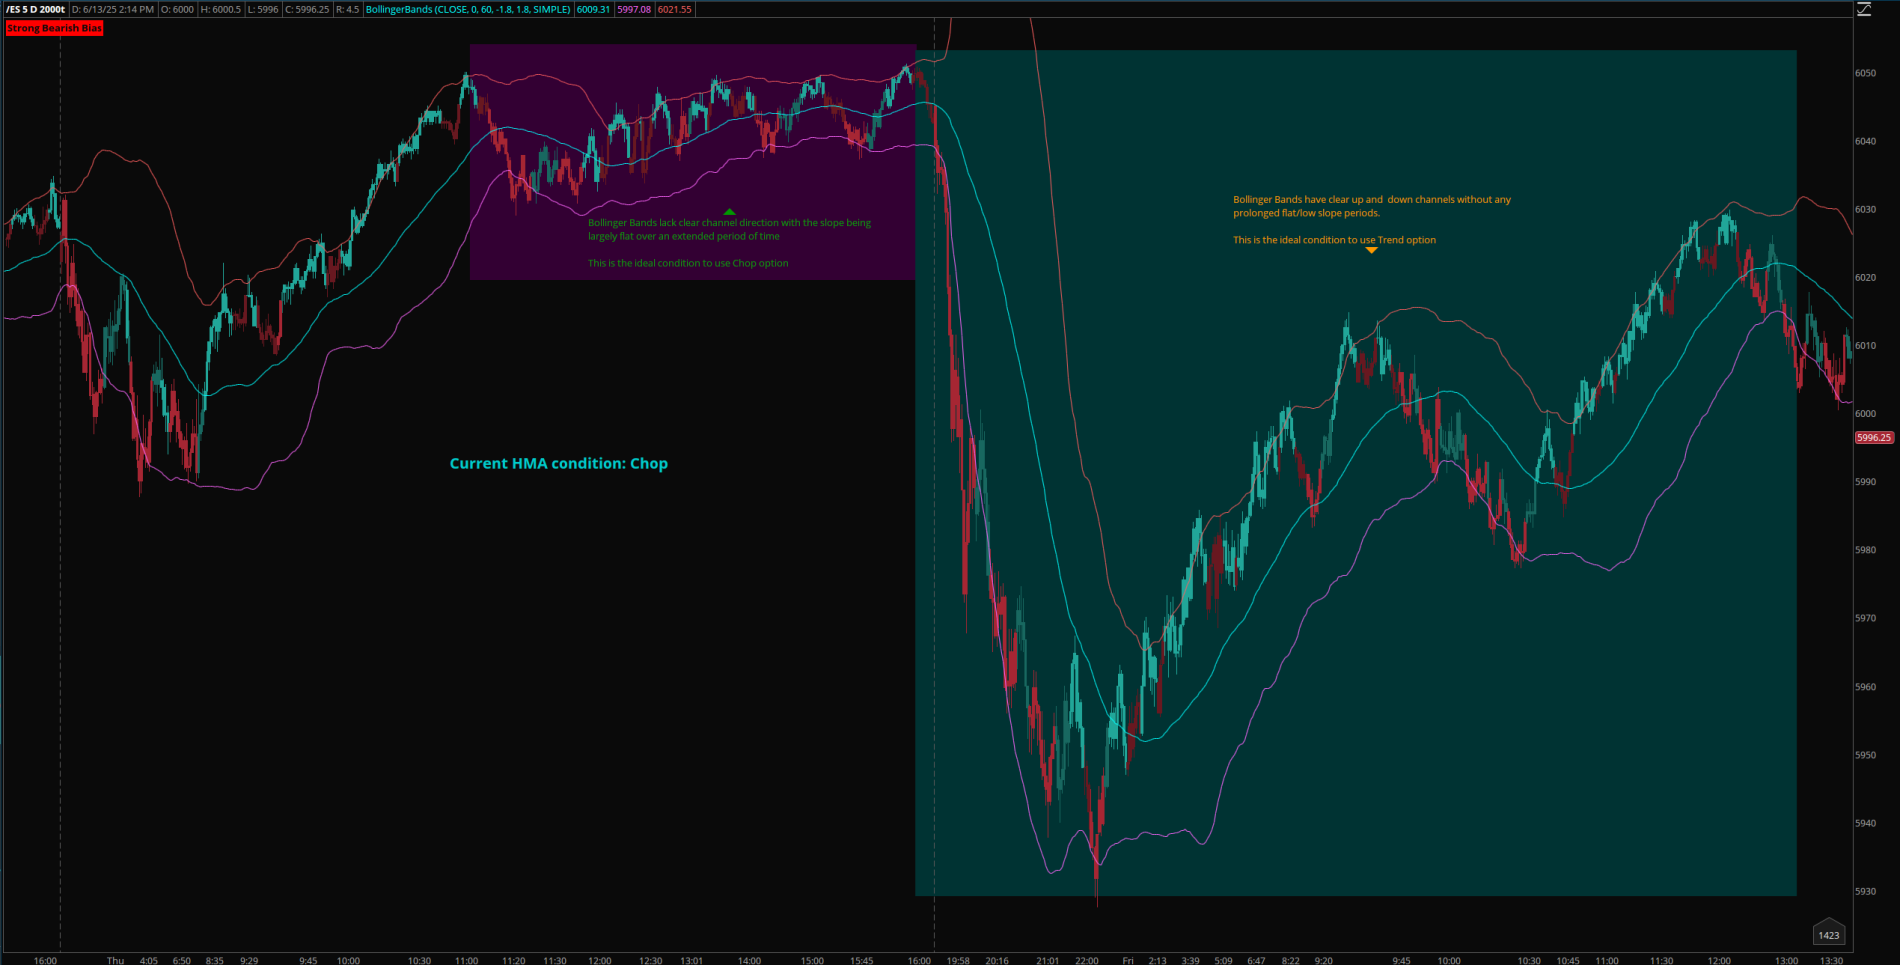Click the 2:13 time axis label
1900x965 pixels.
[x=1157, y=960]
